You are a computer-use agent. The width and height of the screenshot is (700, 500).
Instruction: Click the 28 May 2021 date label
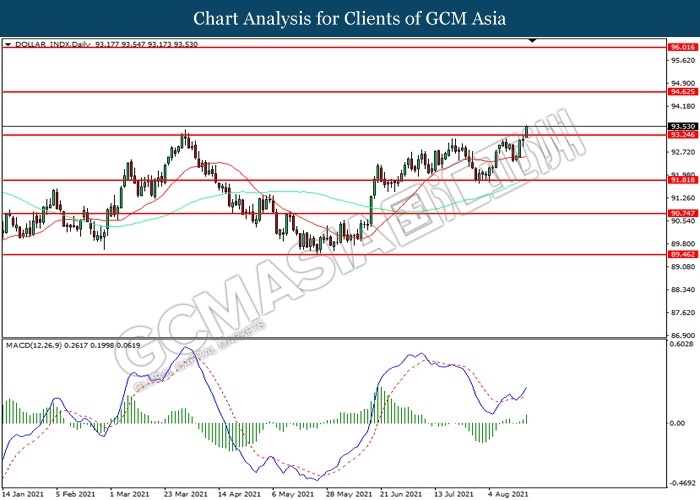point(347,493)
